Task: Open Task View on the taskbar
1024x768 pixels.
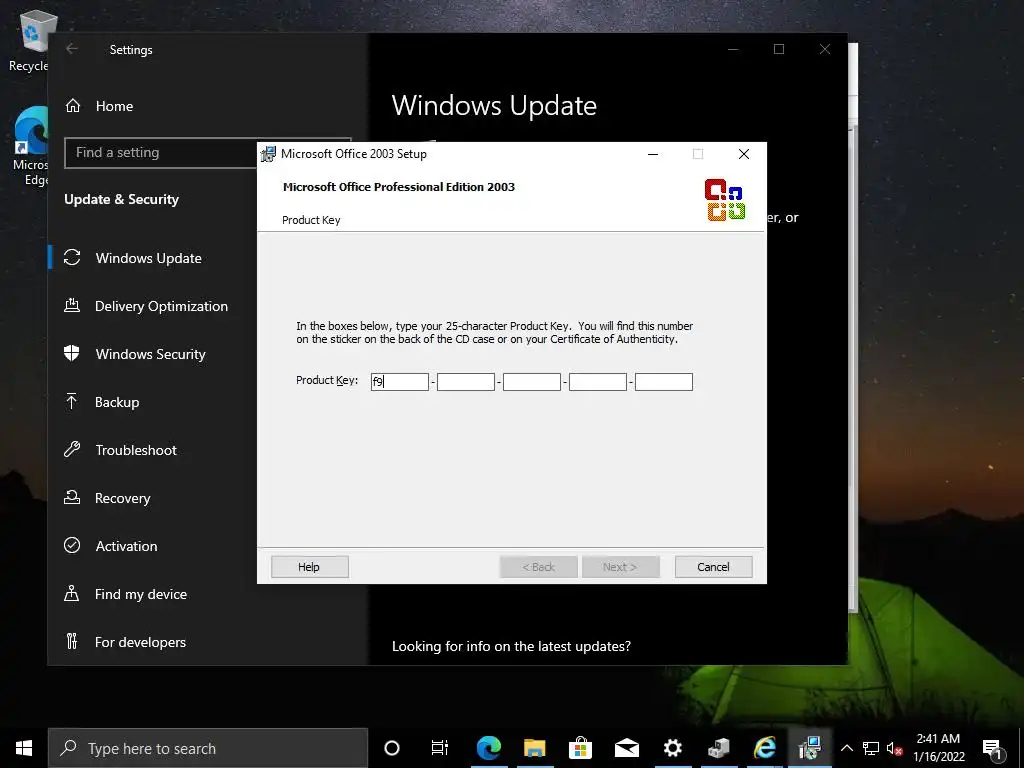Action: [x=440, y=748]
